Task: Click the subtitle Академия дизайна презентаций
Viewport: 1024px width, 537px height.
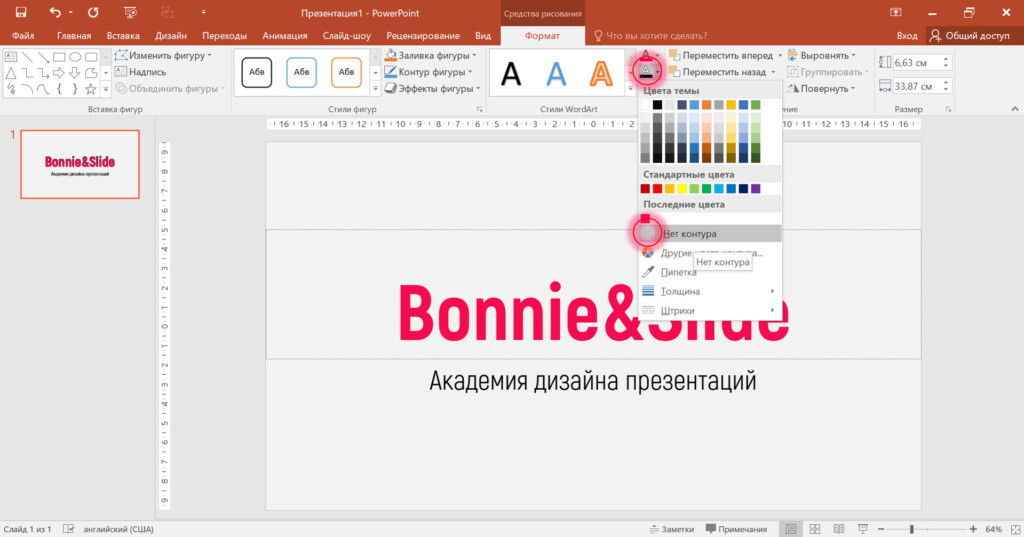Action: tap(592, 381)
